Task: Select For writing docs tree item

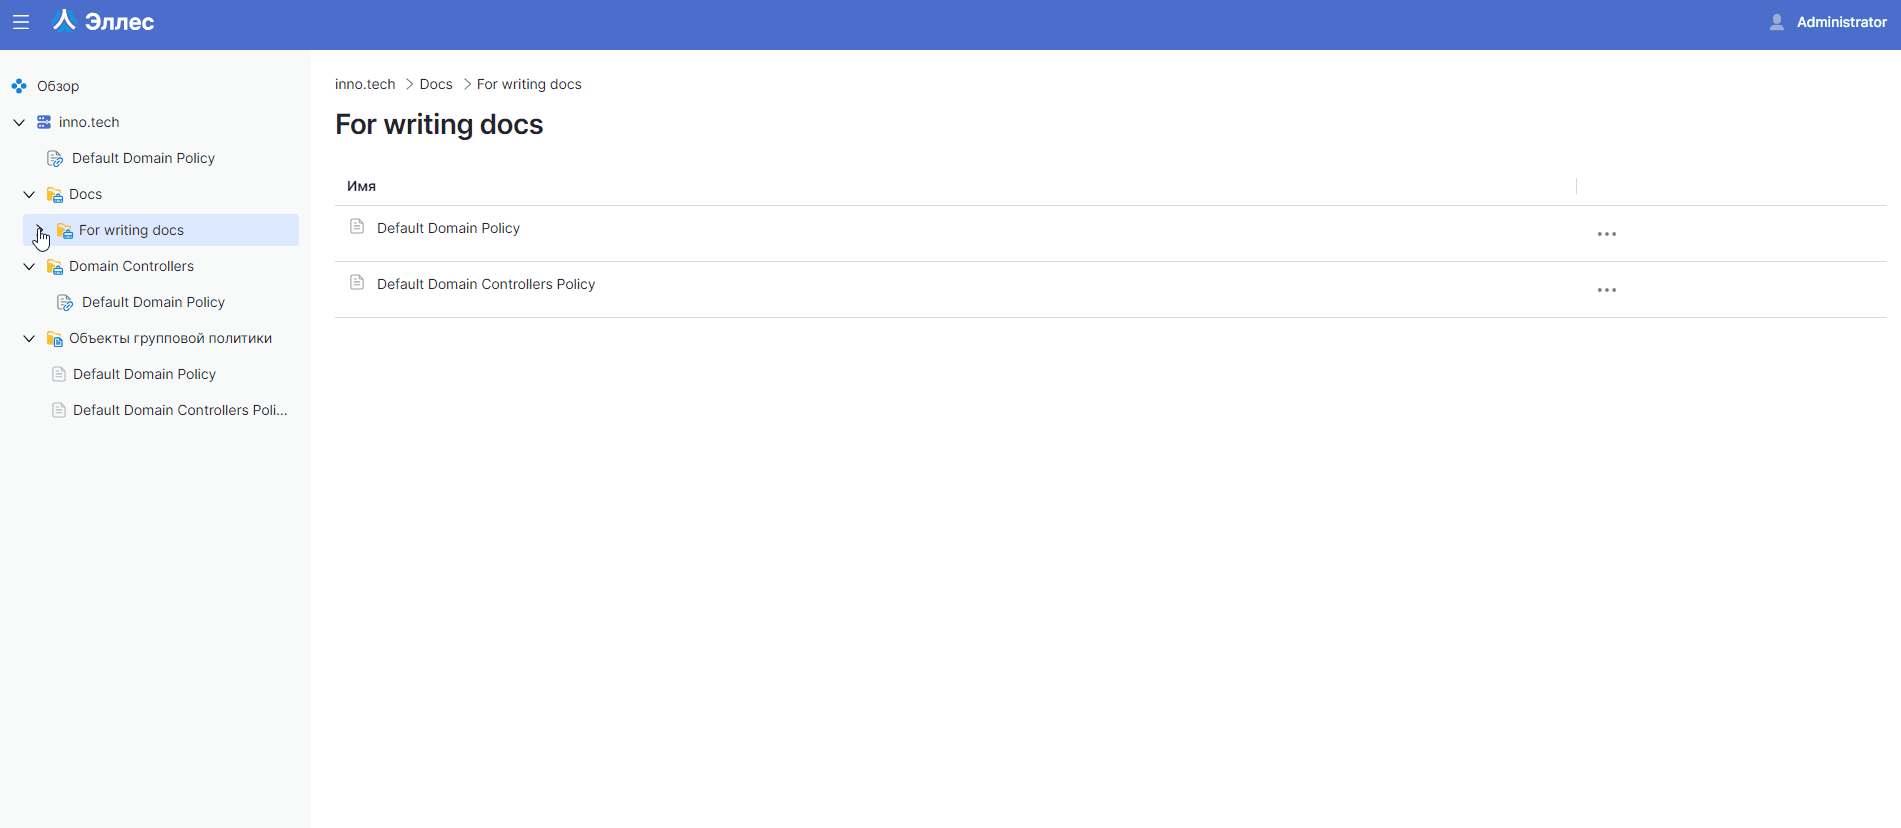Action: (x=131, y=230)
